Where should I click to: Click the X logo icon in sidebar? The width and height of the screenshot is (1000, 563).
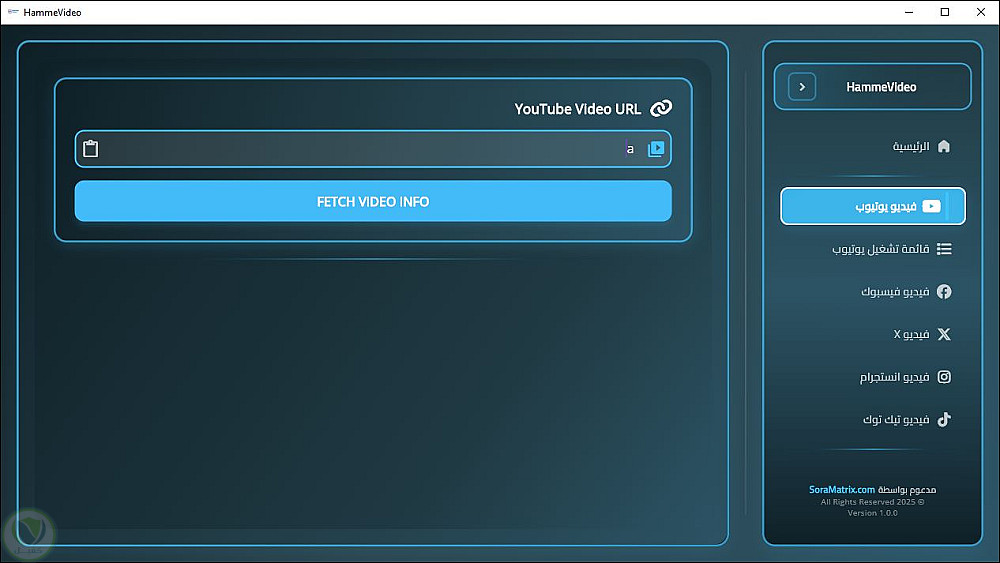[944, 334]
